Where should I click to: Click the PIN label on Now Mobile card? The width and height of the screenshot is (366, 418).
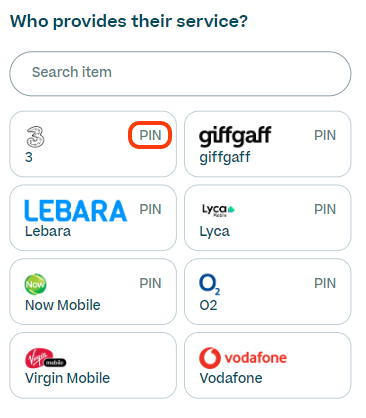pos(150,283)
